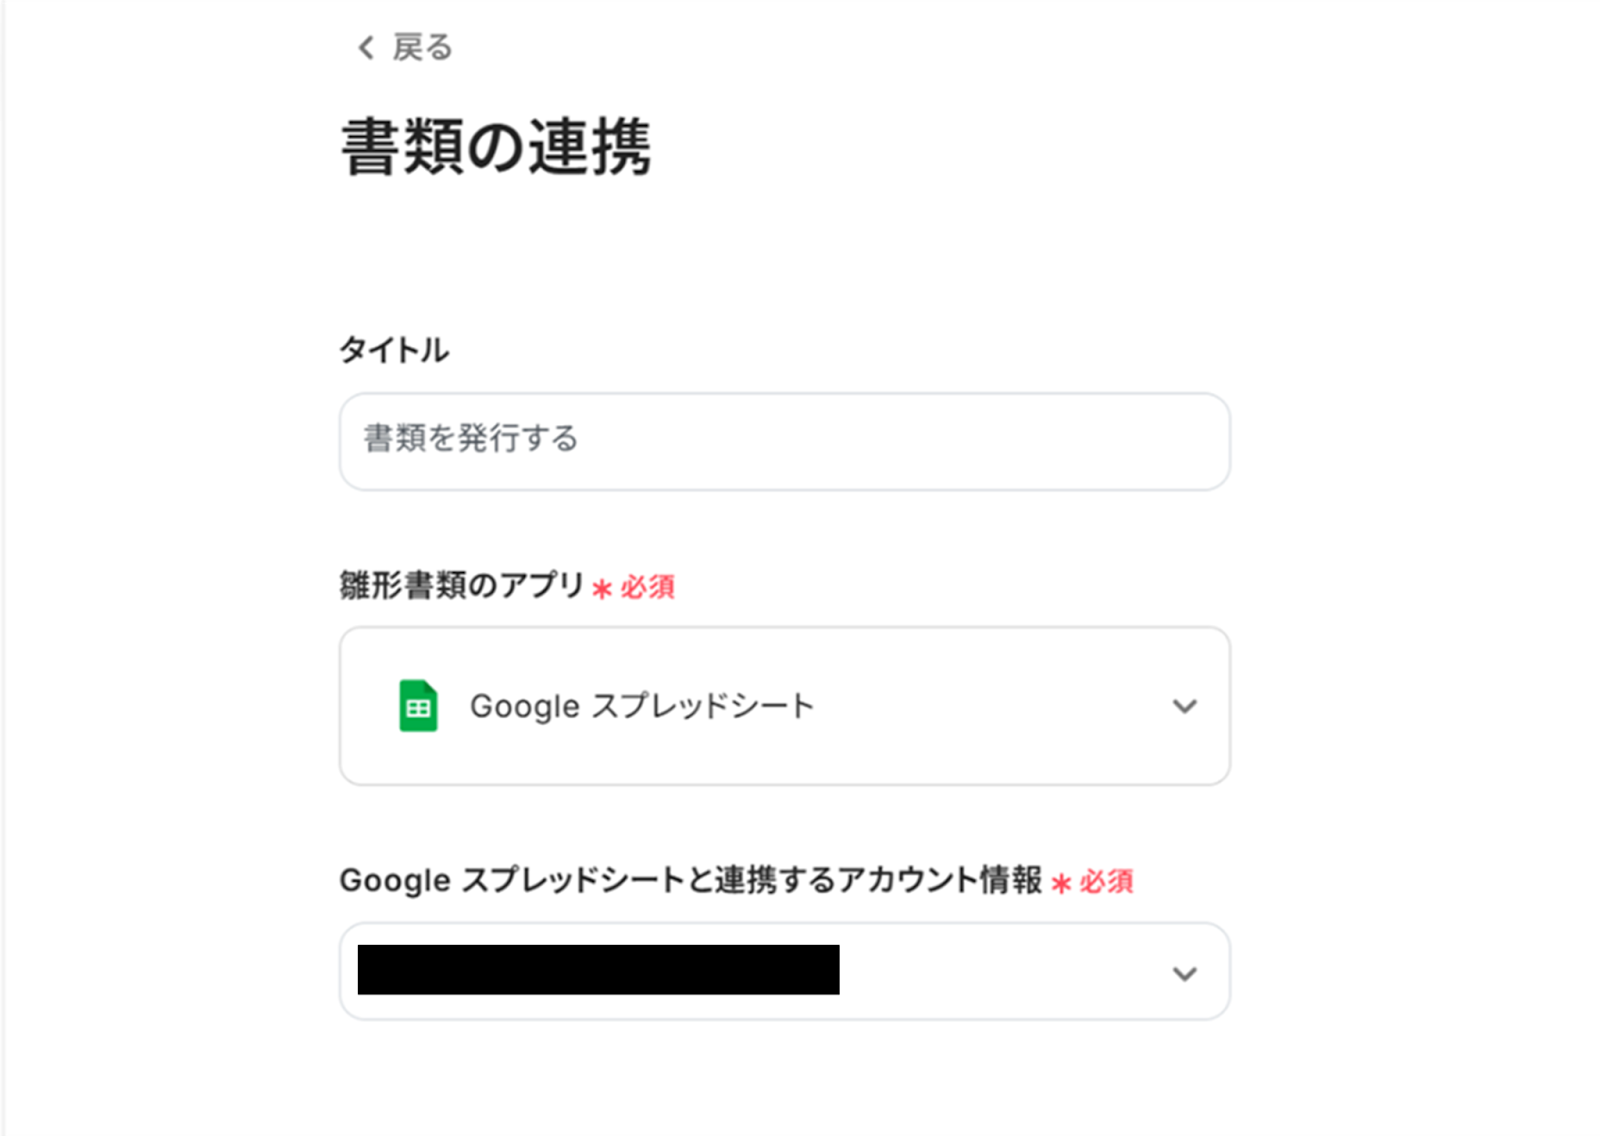The width and height of the screenshot is (1600, 1136).
Task: Open the redacted account selector value
Action: (598, 970)
